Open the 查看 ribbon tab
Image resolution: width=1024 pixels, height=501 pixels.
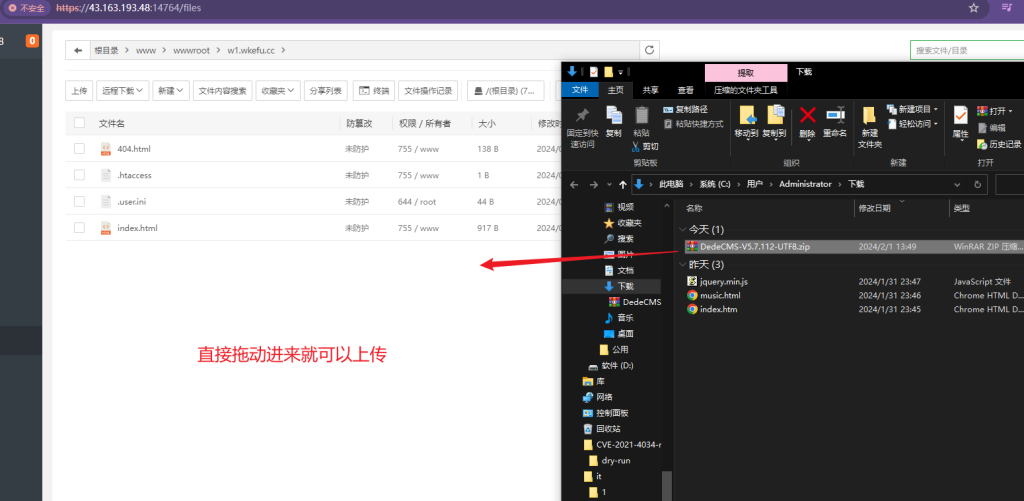tap(685, 90)
